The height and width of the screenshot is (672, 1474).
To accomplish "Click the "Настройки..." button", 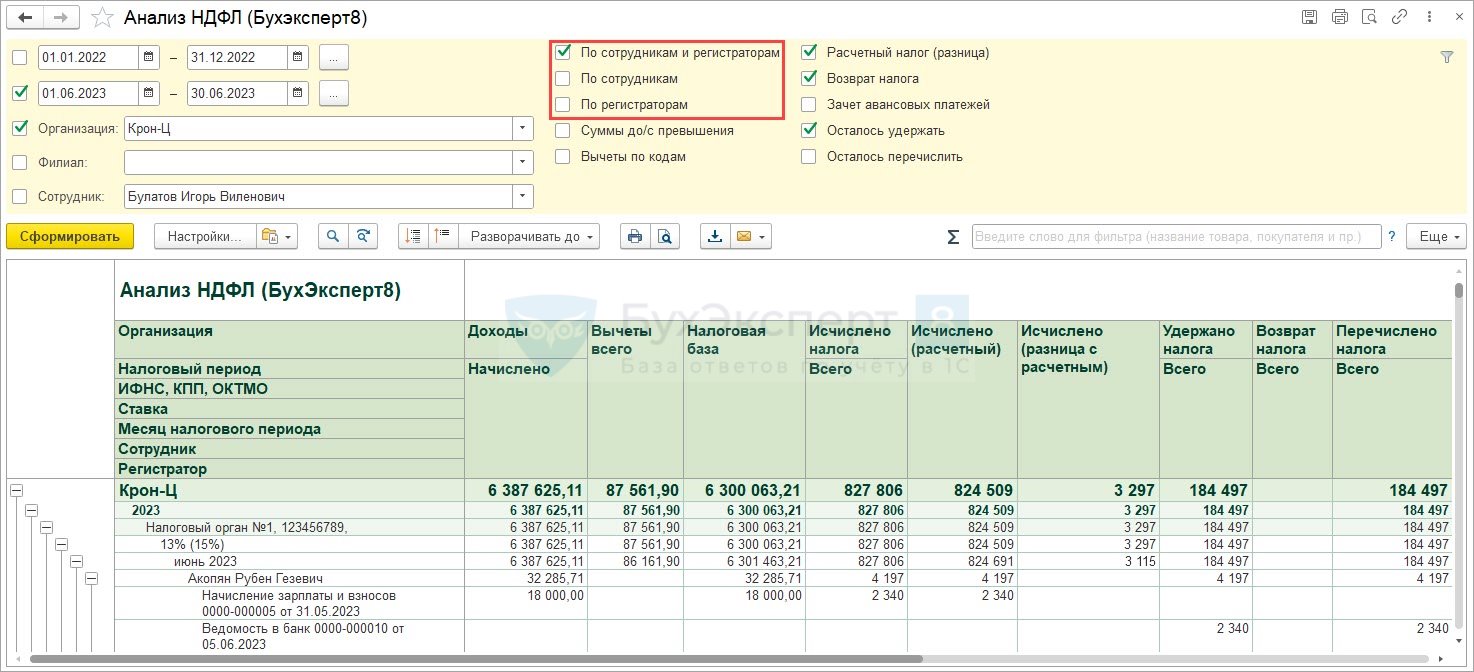I will coord(204,237).
